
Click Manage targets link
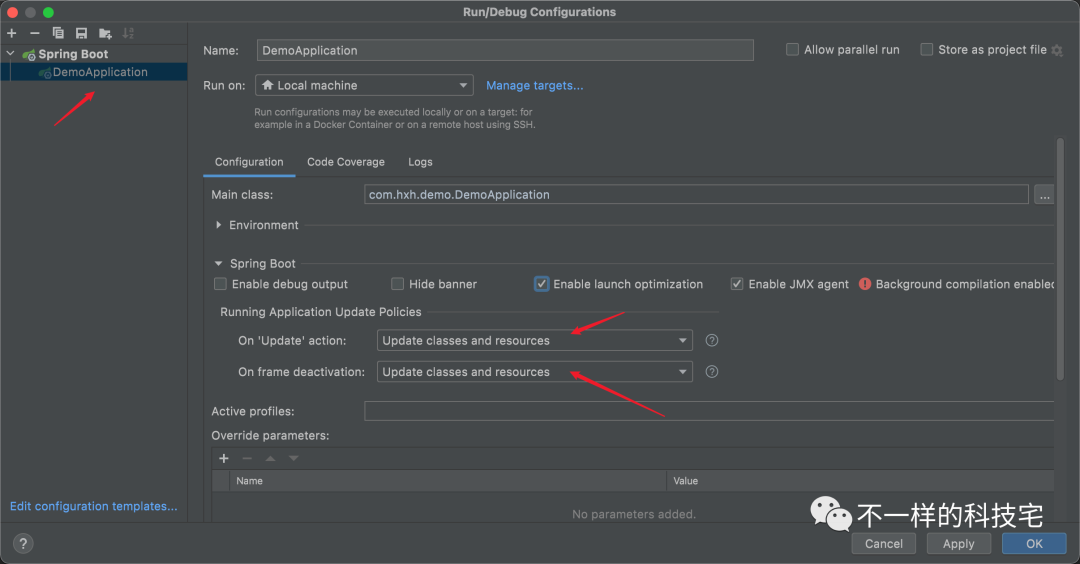pos(534,85)
